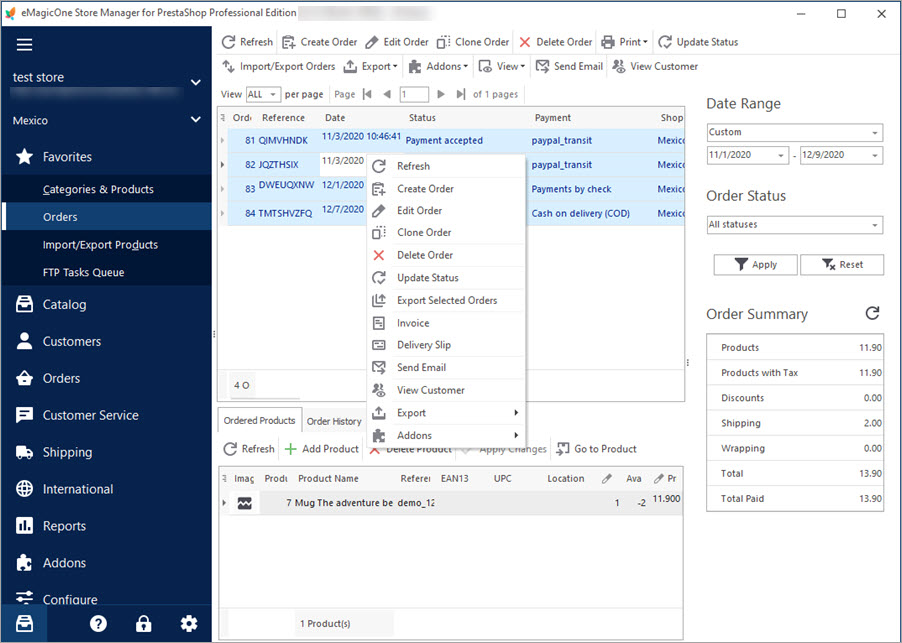Click Go to Product button
902x643 pixels.
point(597,449)
